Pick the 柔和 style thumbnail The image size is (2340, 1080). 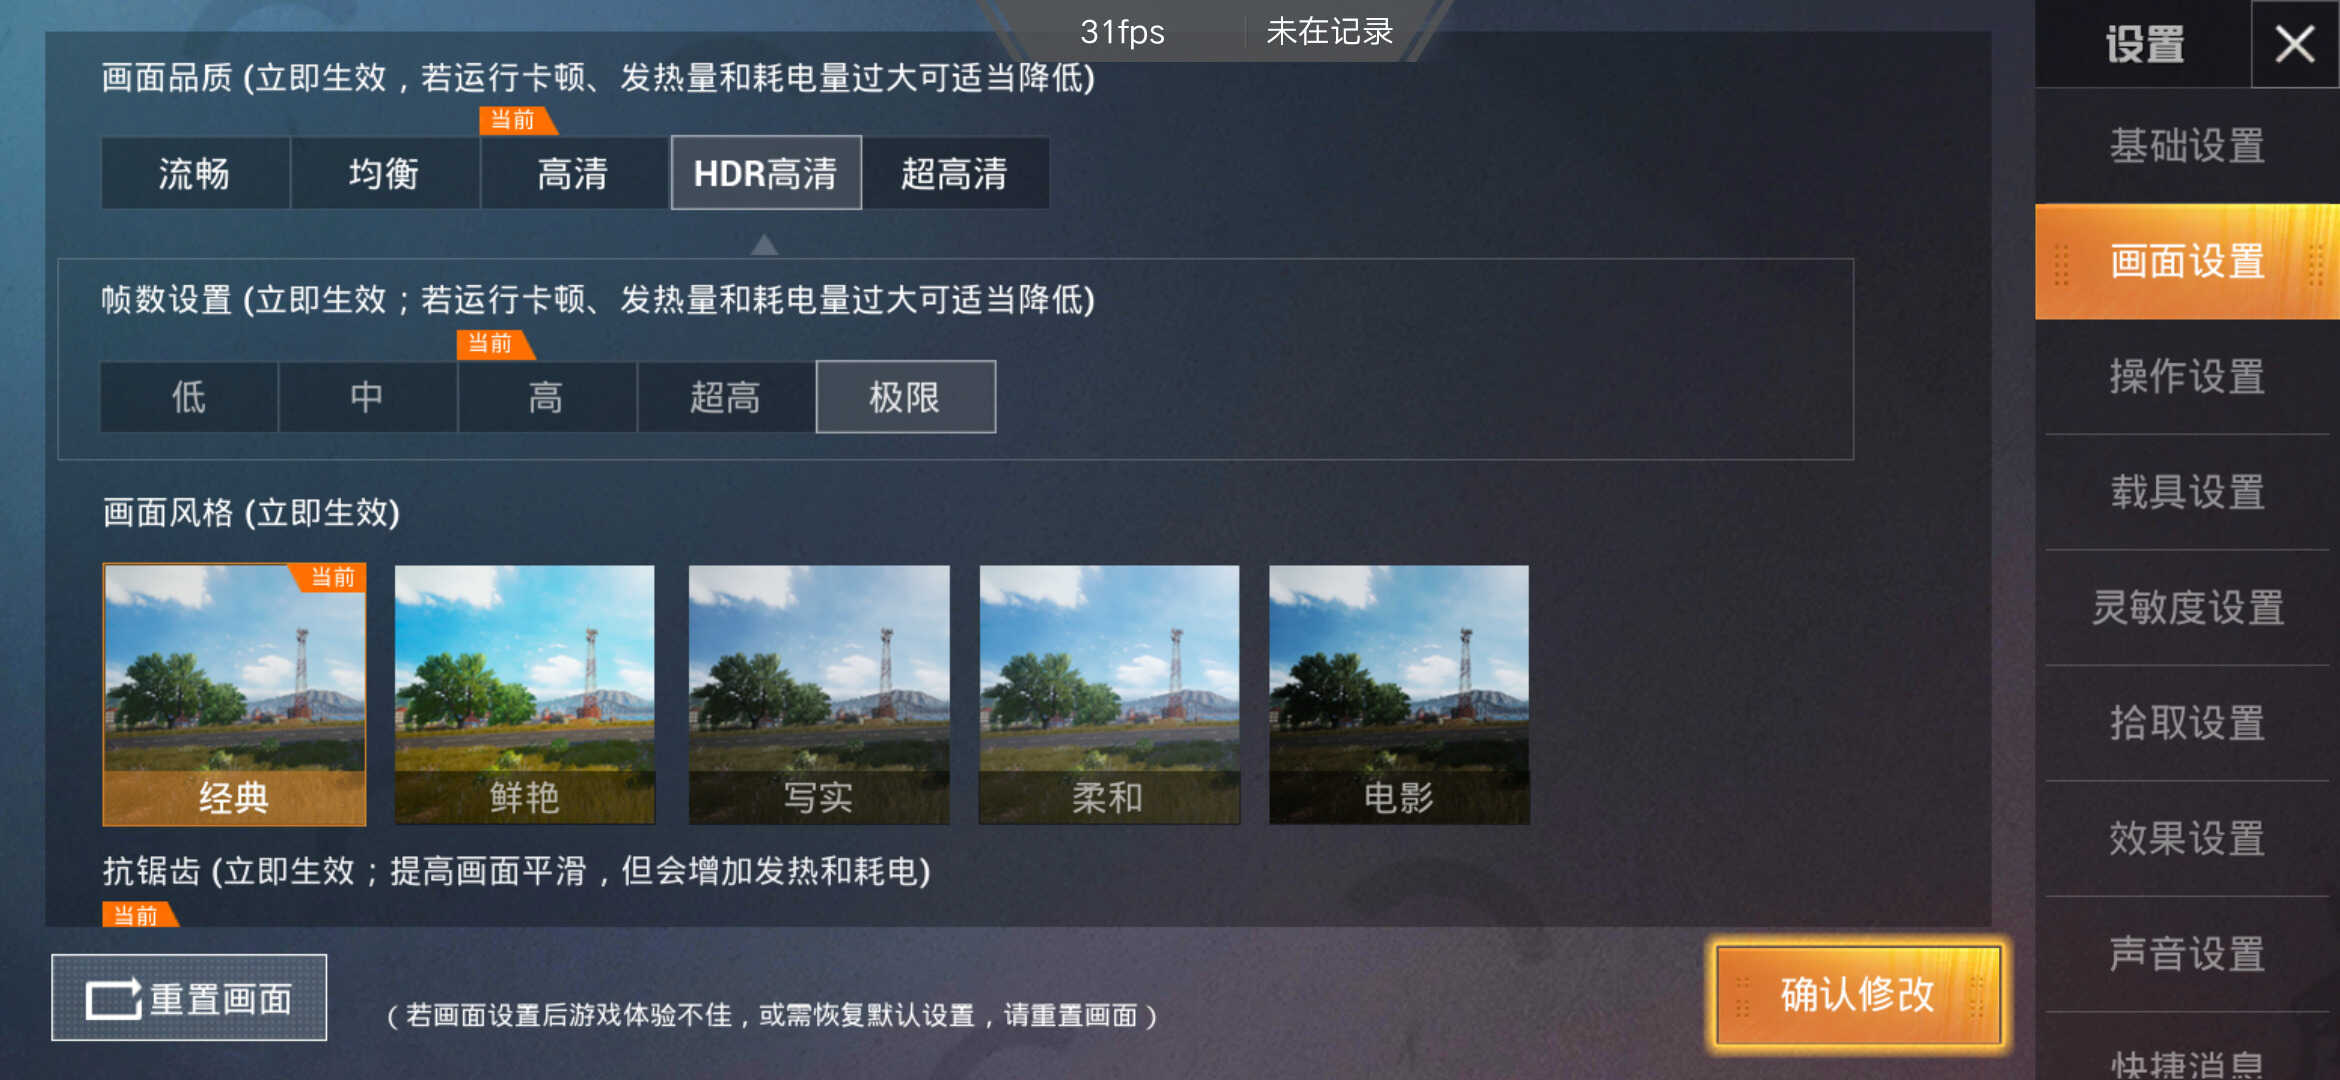point(1109,695)
